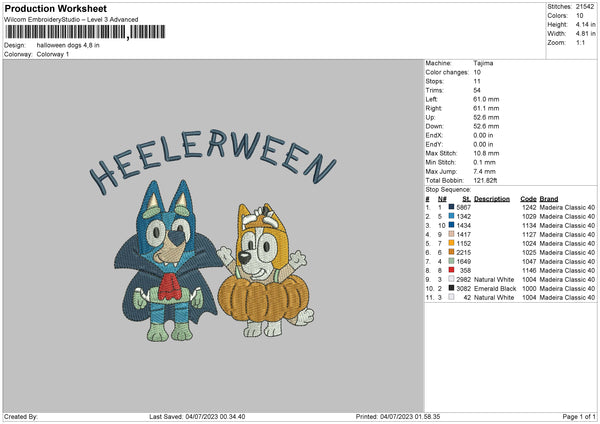Image resolution: width=600 pixels, height=424 pixels.
Task: Click the Height value 4.14 in
Action: pyautogui.click(x=585, y=24)
